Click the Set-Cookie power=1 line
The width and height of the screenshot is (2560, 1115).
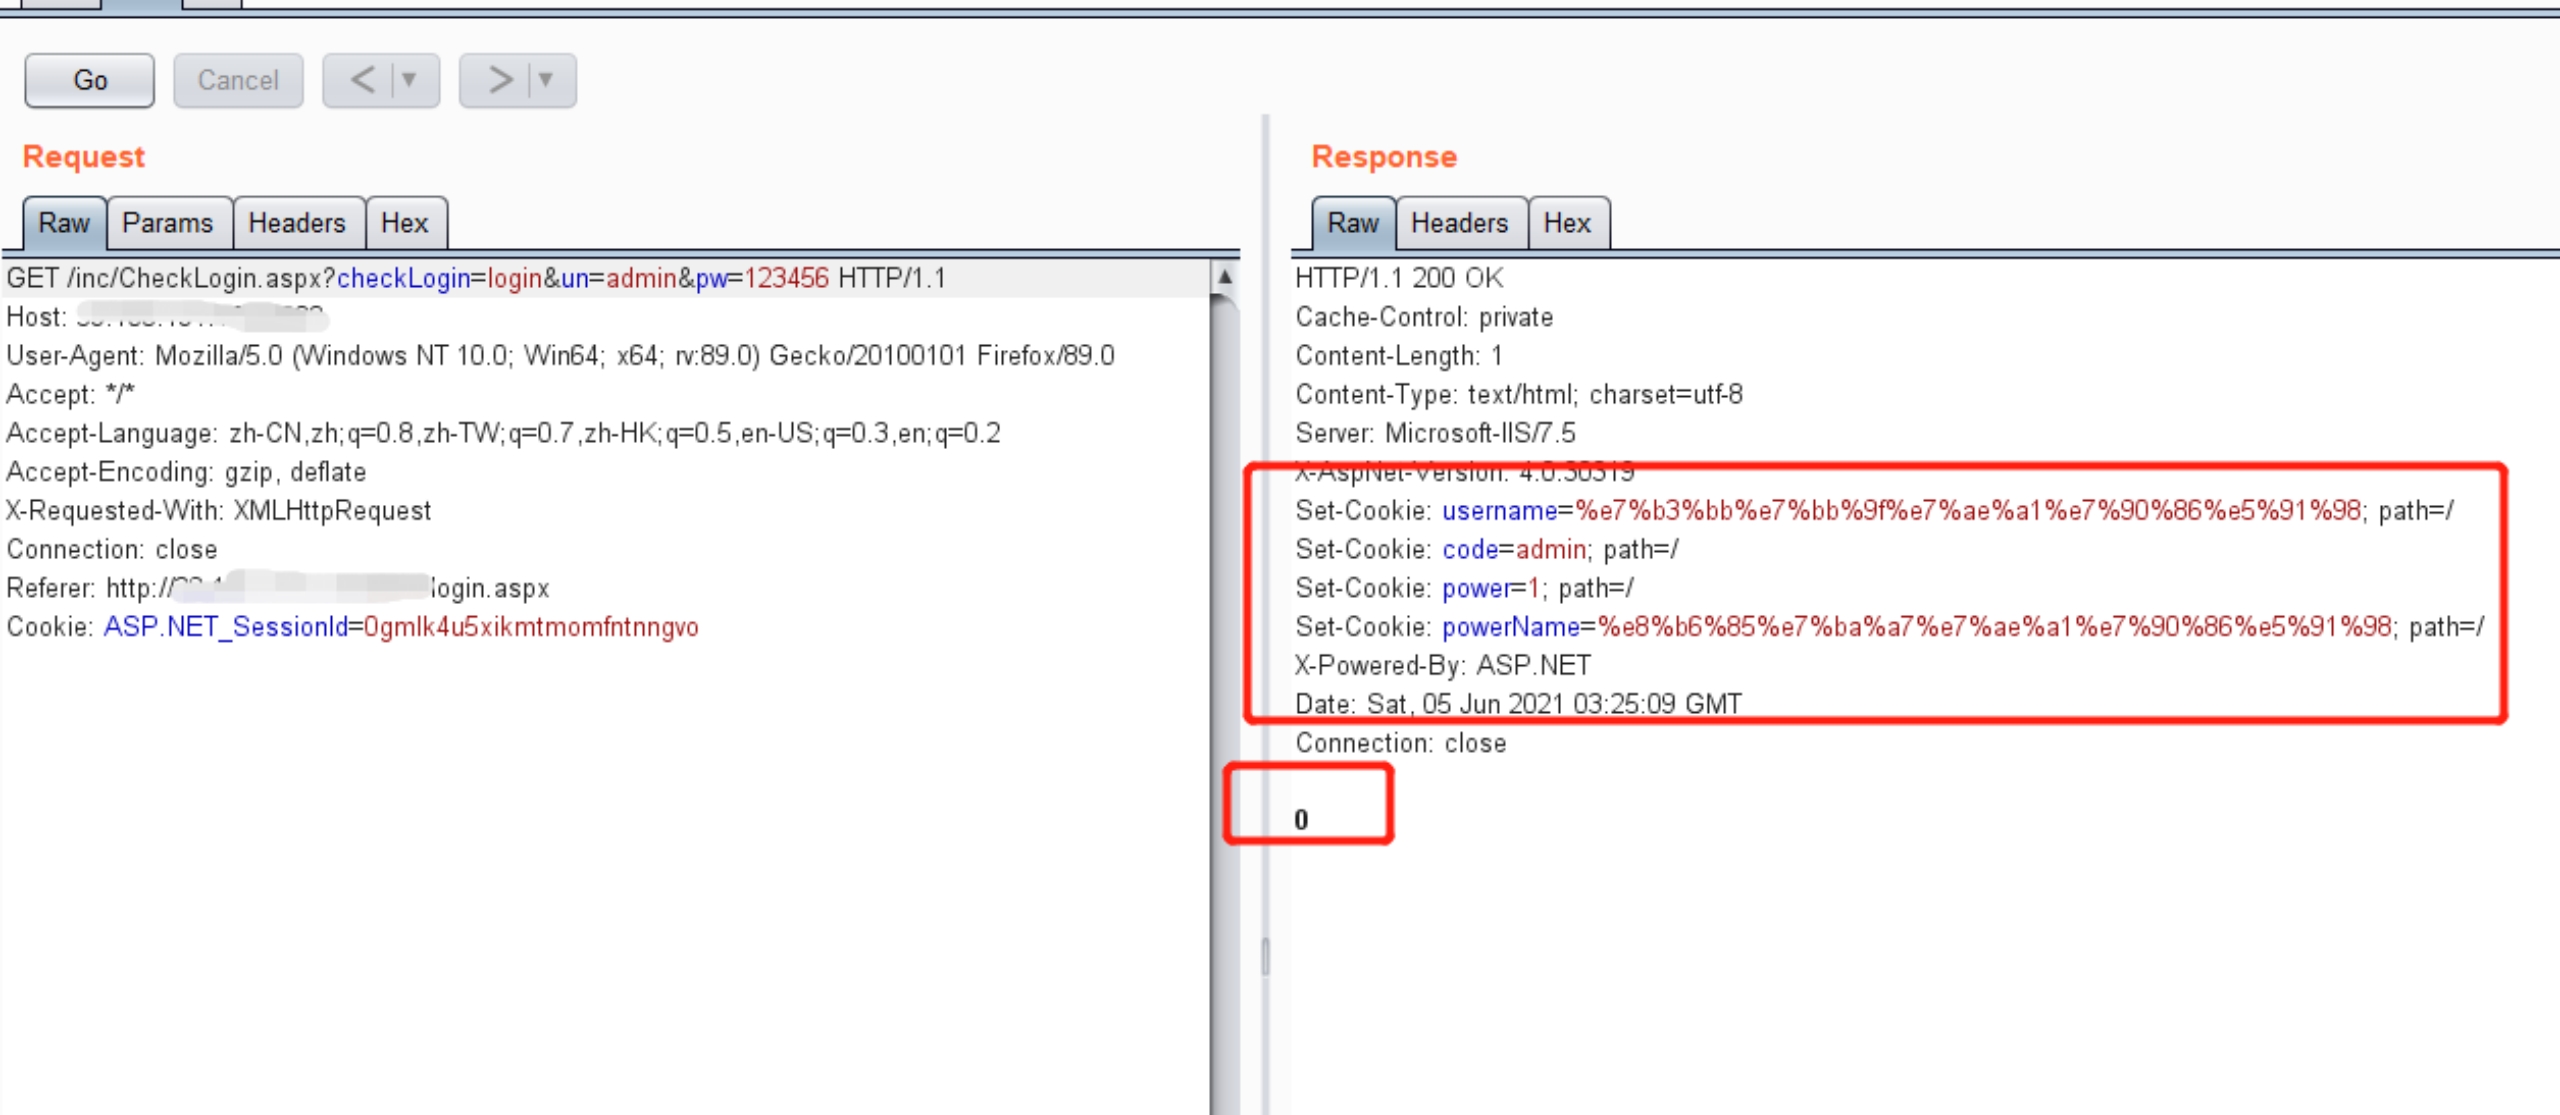[1464, 588]
